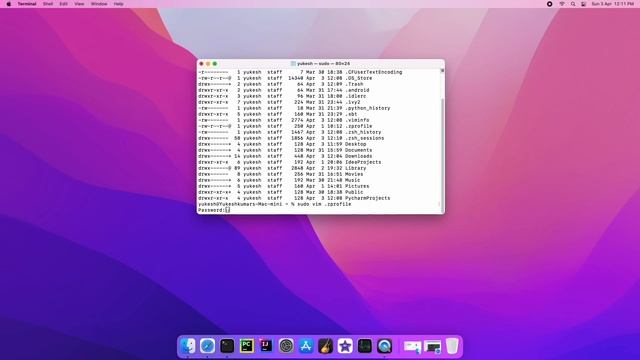Screen dimensions: 640x360
Task: Open Control Center in the menu bar
Action: pos(584,4)
